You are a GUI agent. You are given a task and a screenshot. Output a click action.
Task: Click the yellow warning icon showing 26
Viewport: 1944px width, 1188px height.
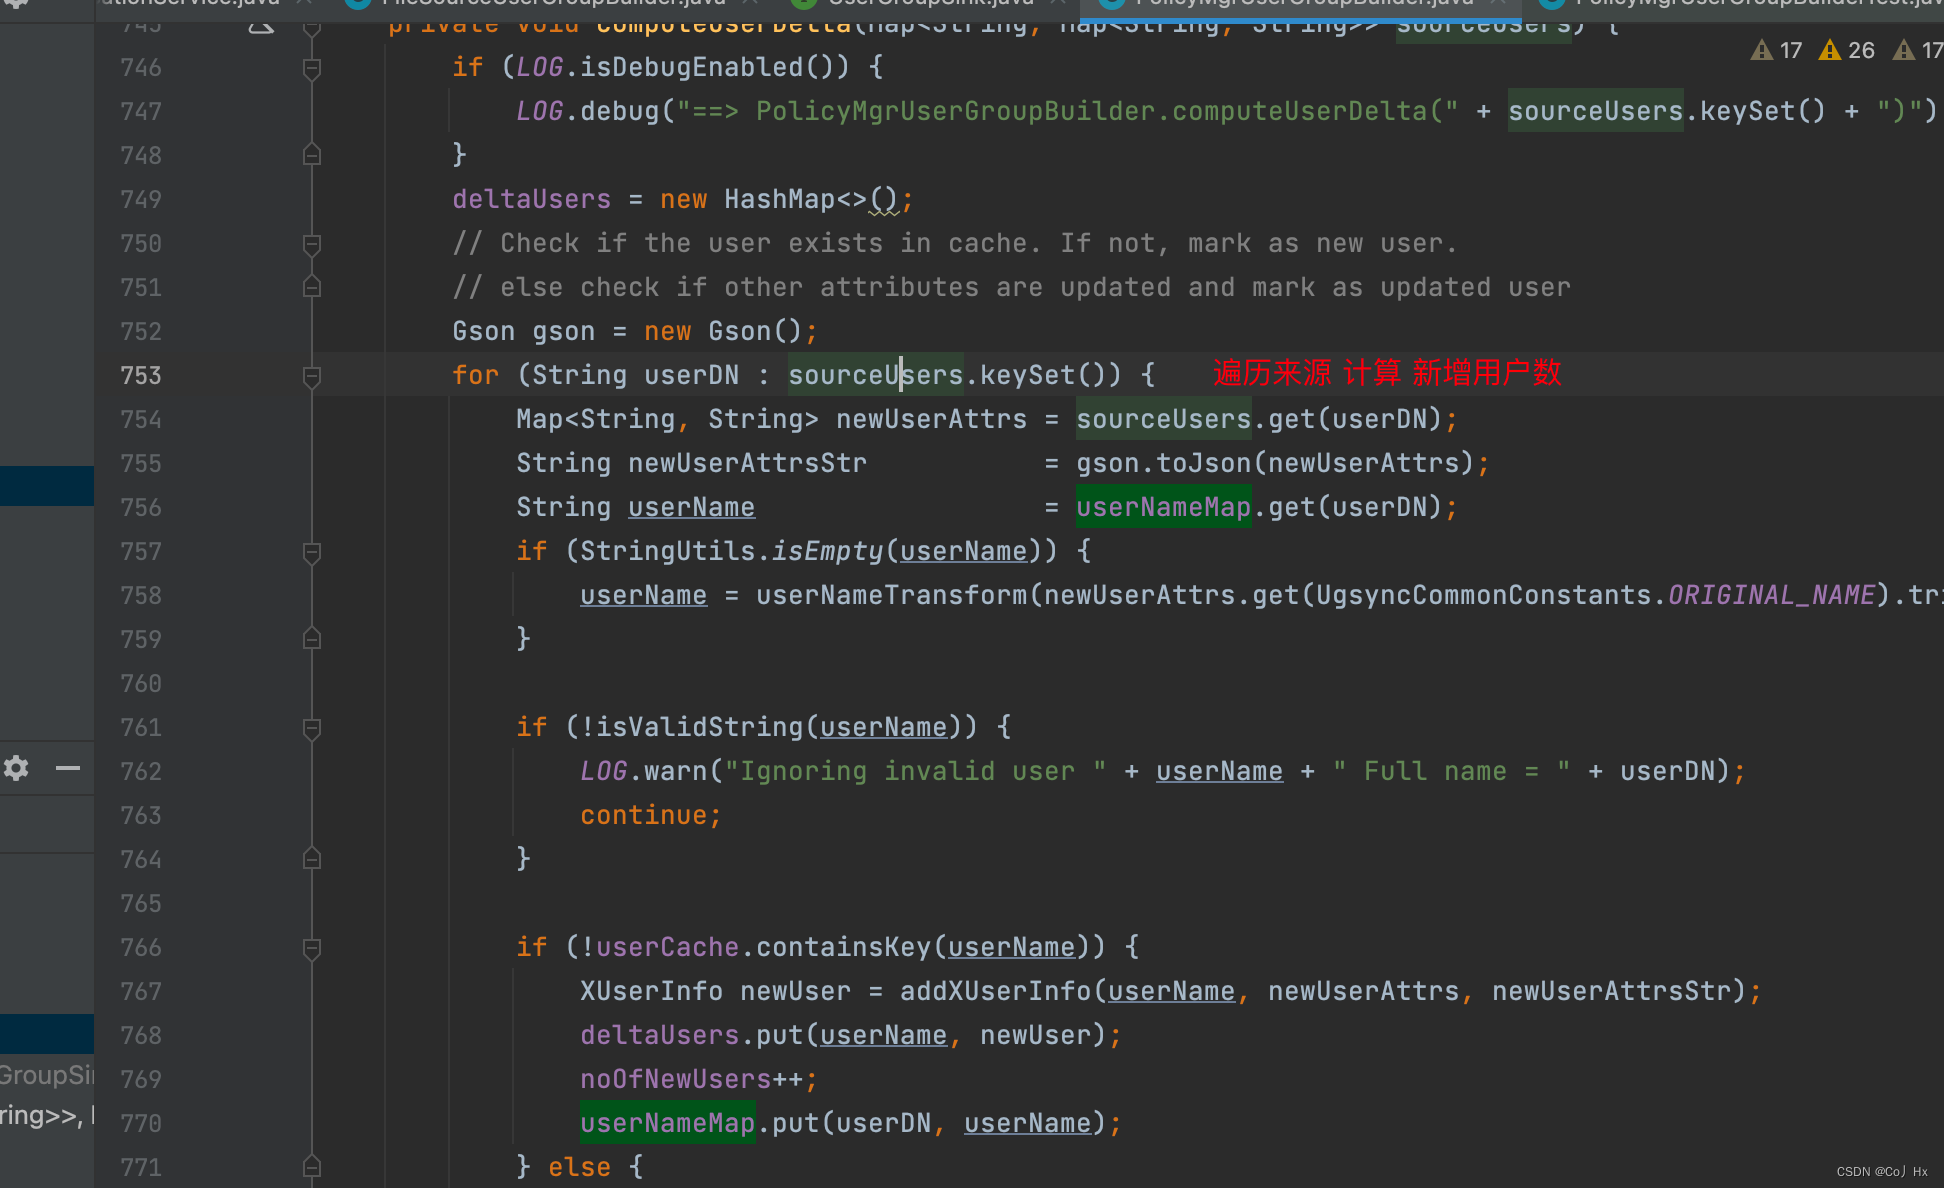coord(1846,50)
